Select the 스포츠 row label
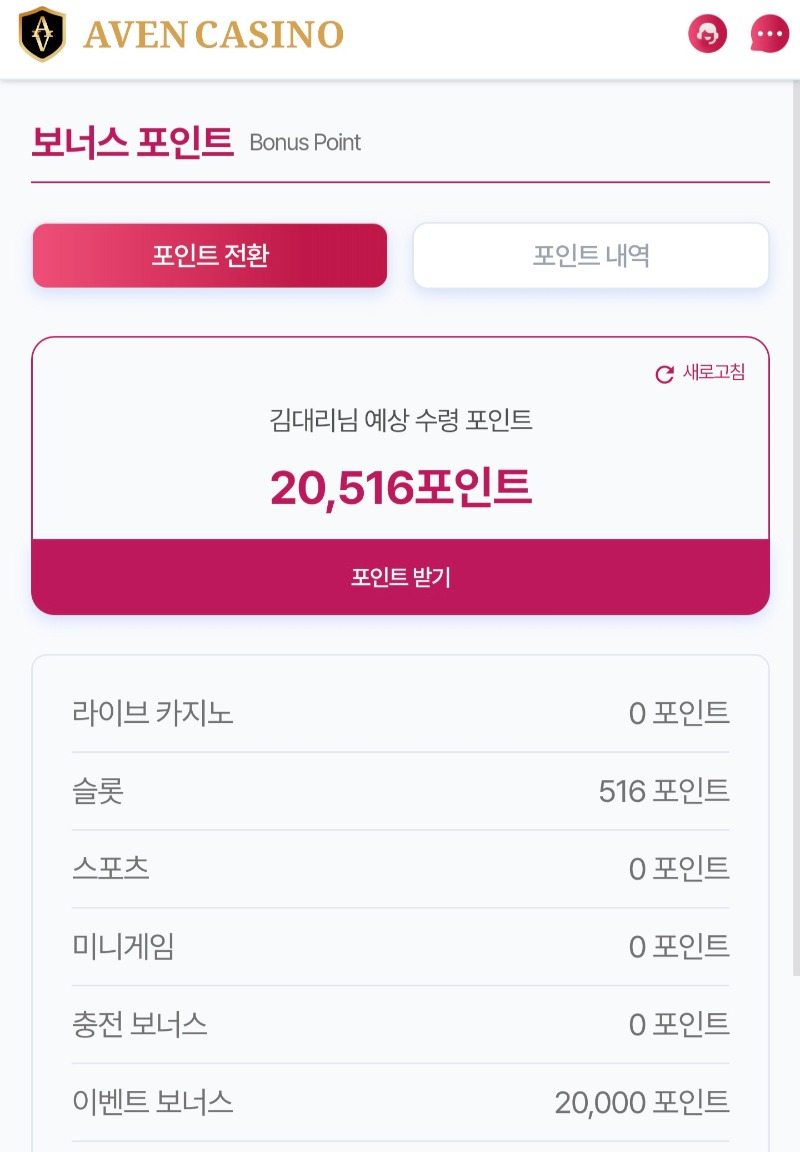The image size is (800, 1152). pos(111,868)
